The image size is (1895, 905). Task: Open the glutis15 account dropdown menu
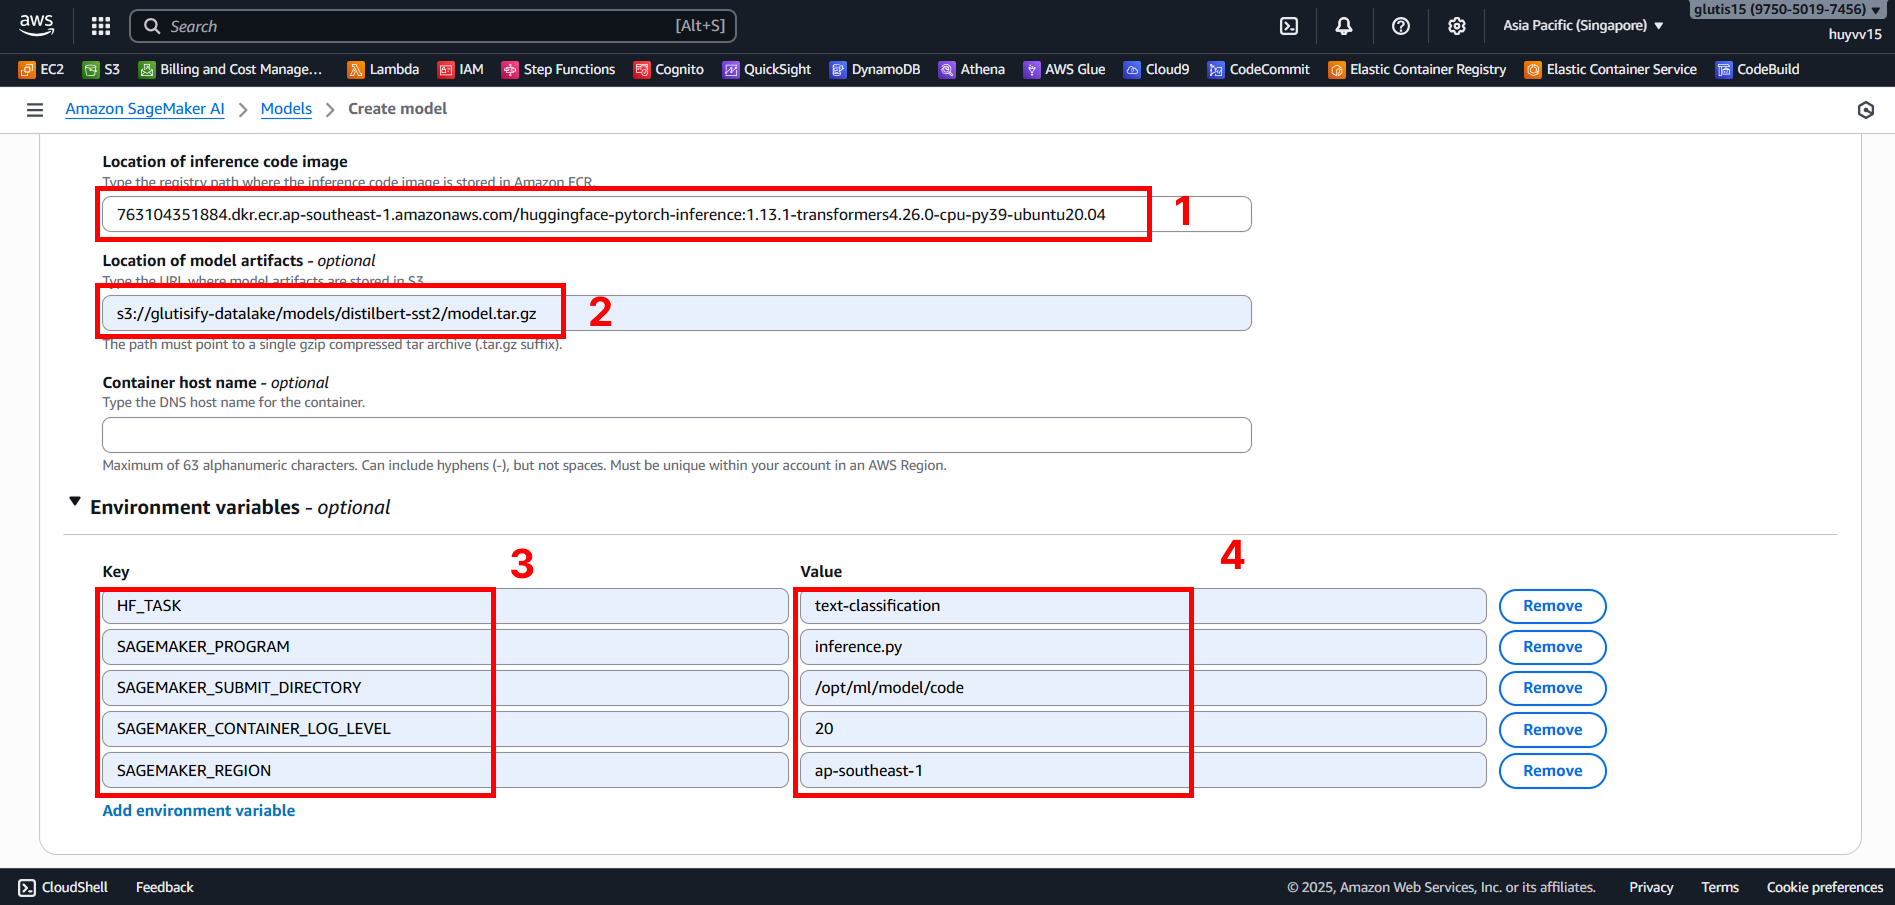click(x=1786, y=9)
